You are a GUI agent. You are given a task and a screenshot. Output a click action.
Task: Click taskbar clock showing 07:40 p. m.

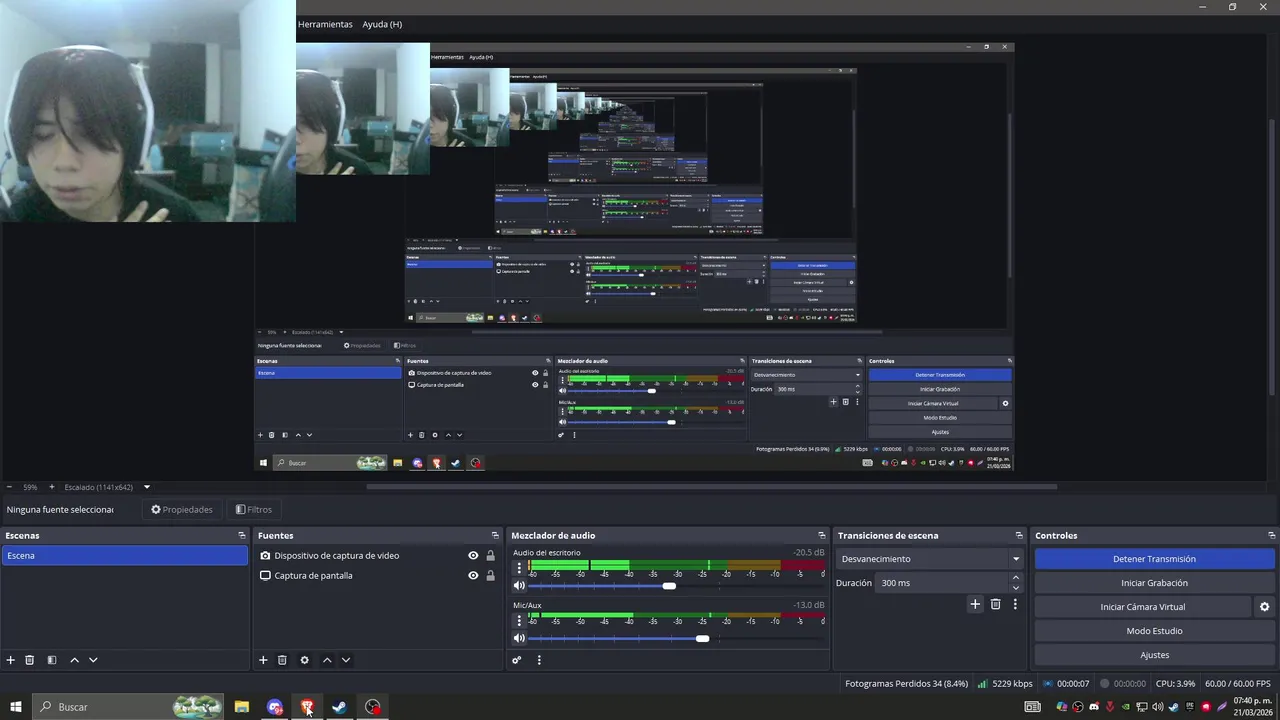coord(1253,707)
